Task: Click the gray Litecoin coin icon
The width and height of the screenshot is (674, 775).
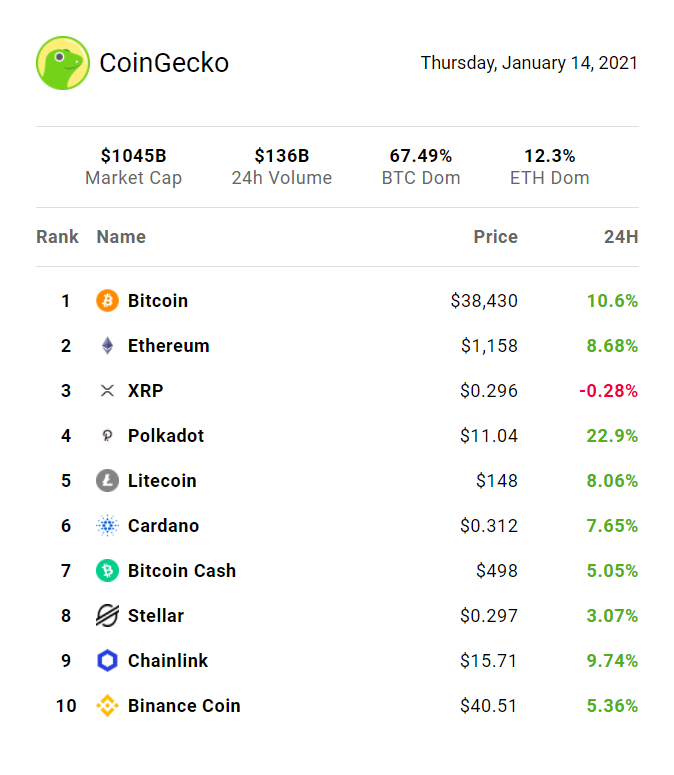Action: point(107,481)
